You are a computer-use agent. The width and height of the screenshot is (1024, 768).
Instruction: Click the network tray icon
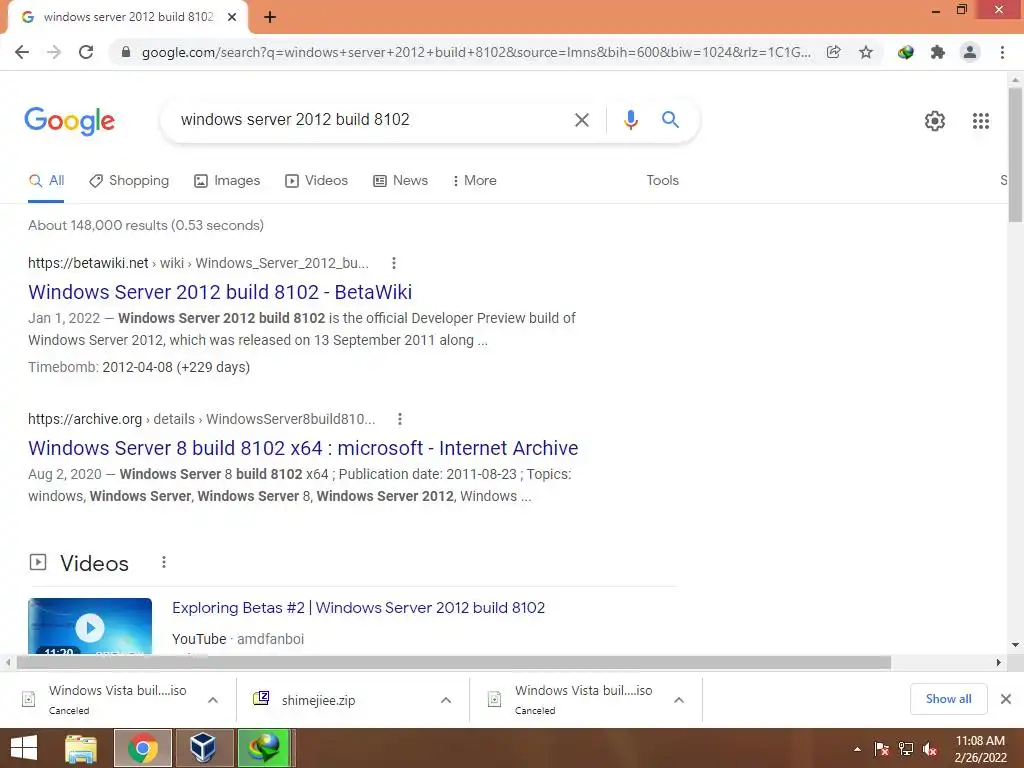click(x=905, y=749)
